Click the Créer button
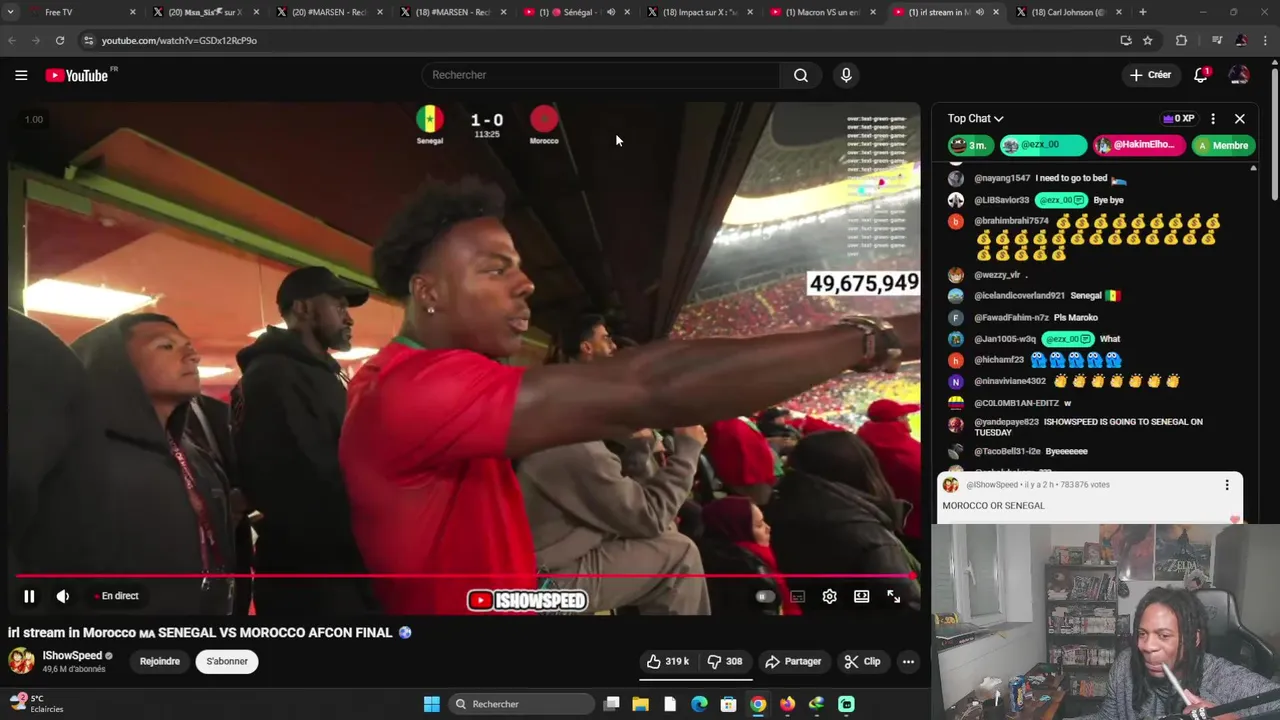Viewport: 1280px width, 720px height. (x=1150, y=75)
